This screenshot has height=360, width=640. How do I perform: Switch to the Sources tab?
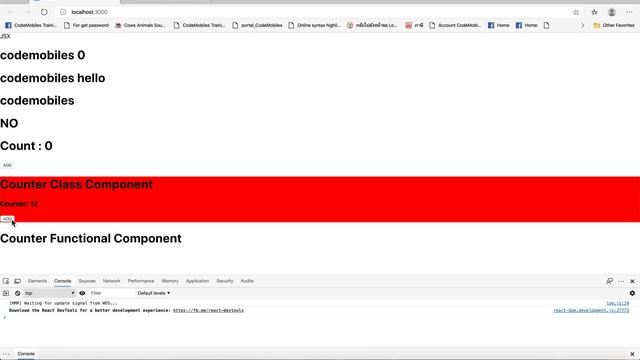(x=87, y=281)
